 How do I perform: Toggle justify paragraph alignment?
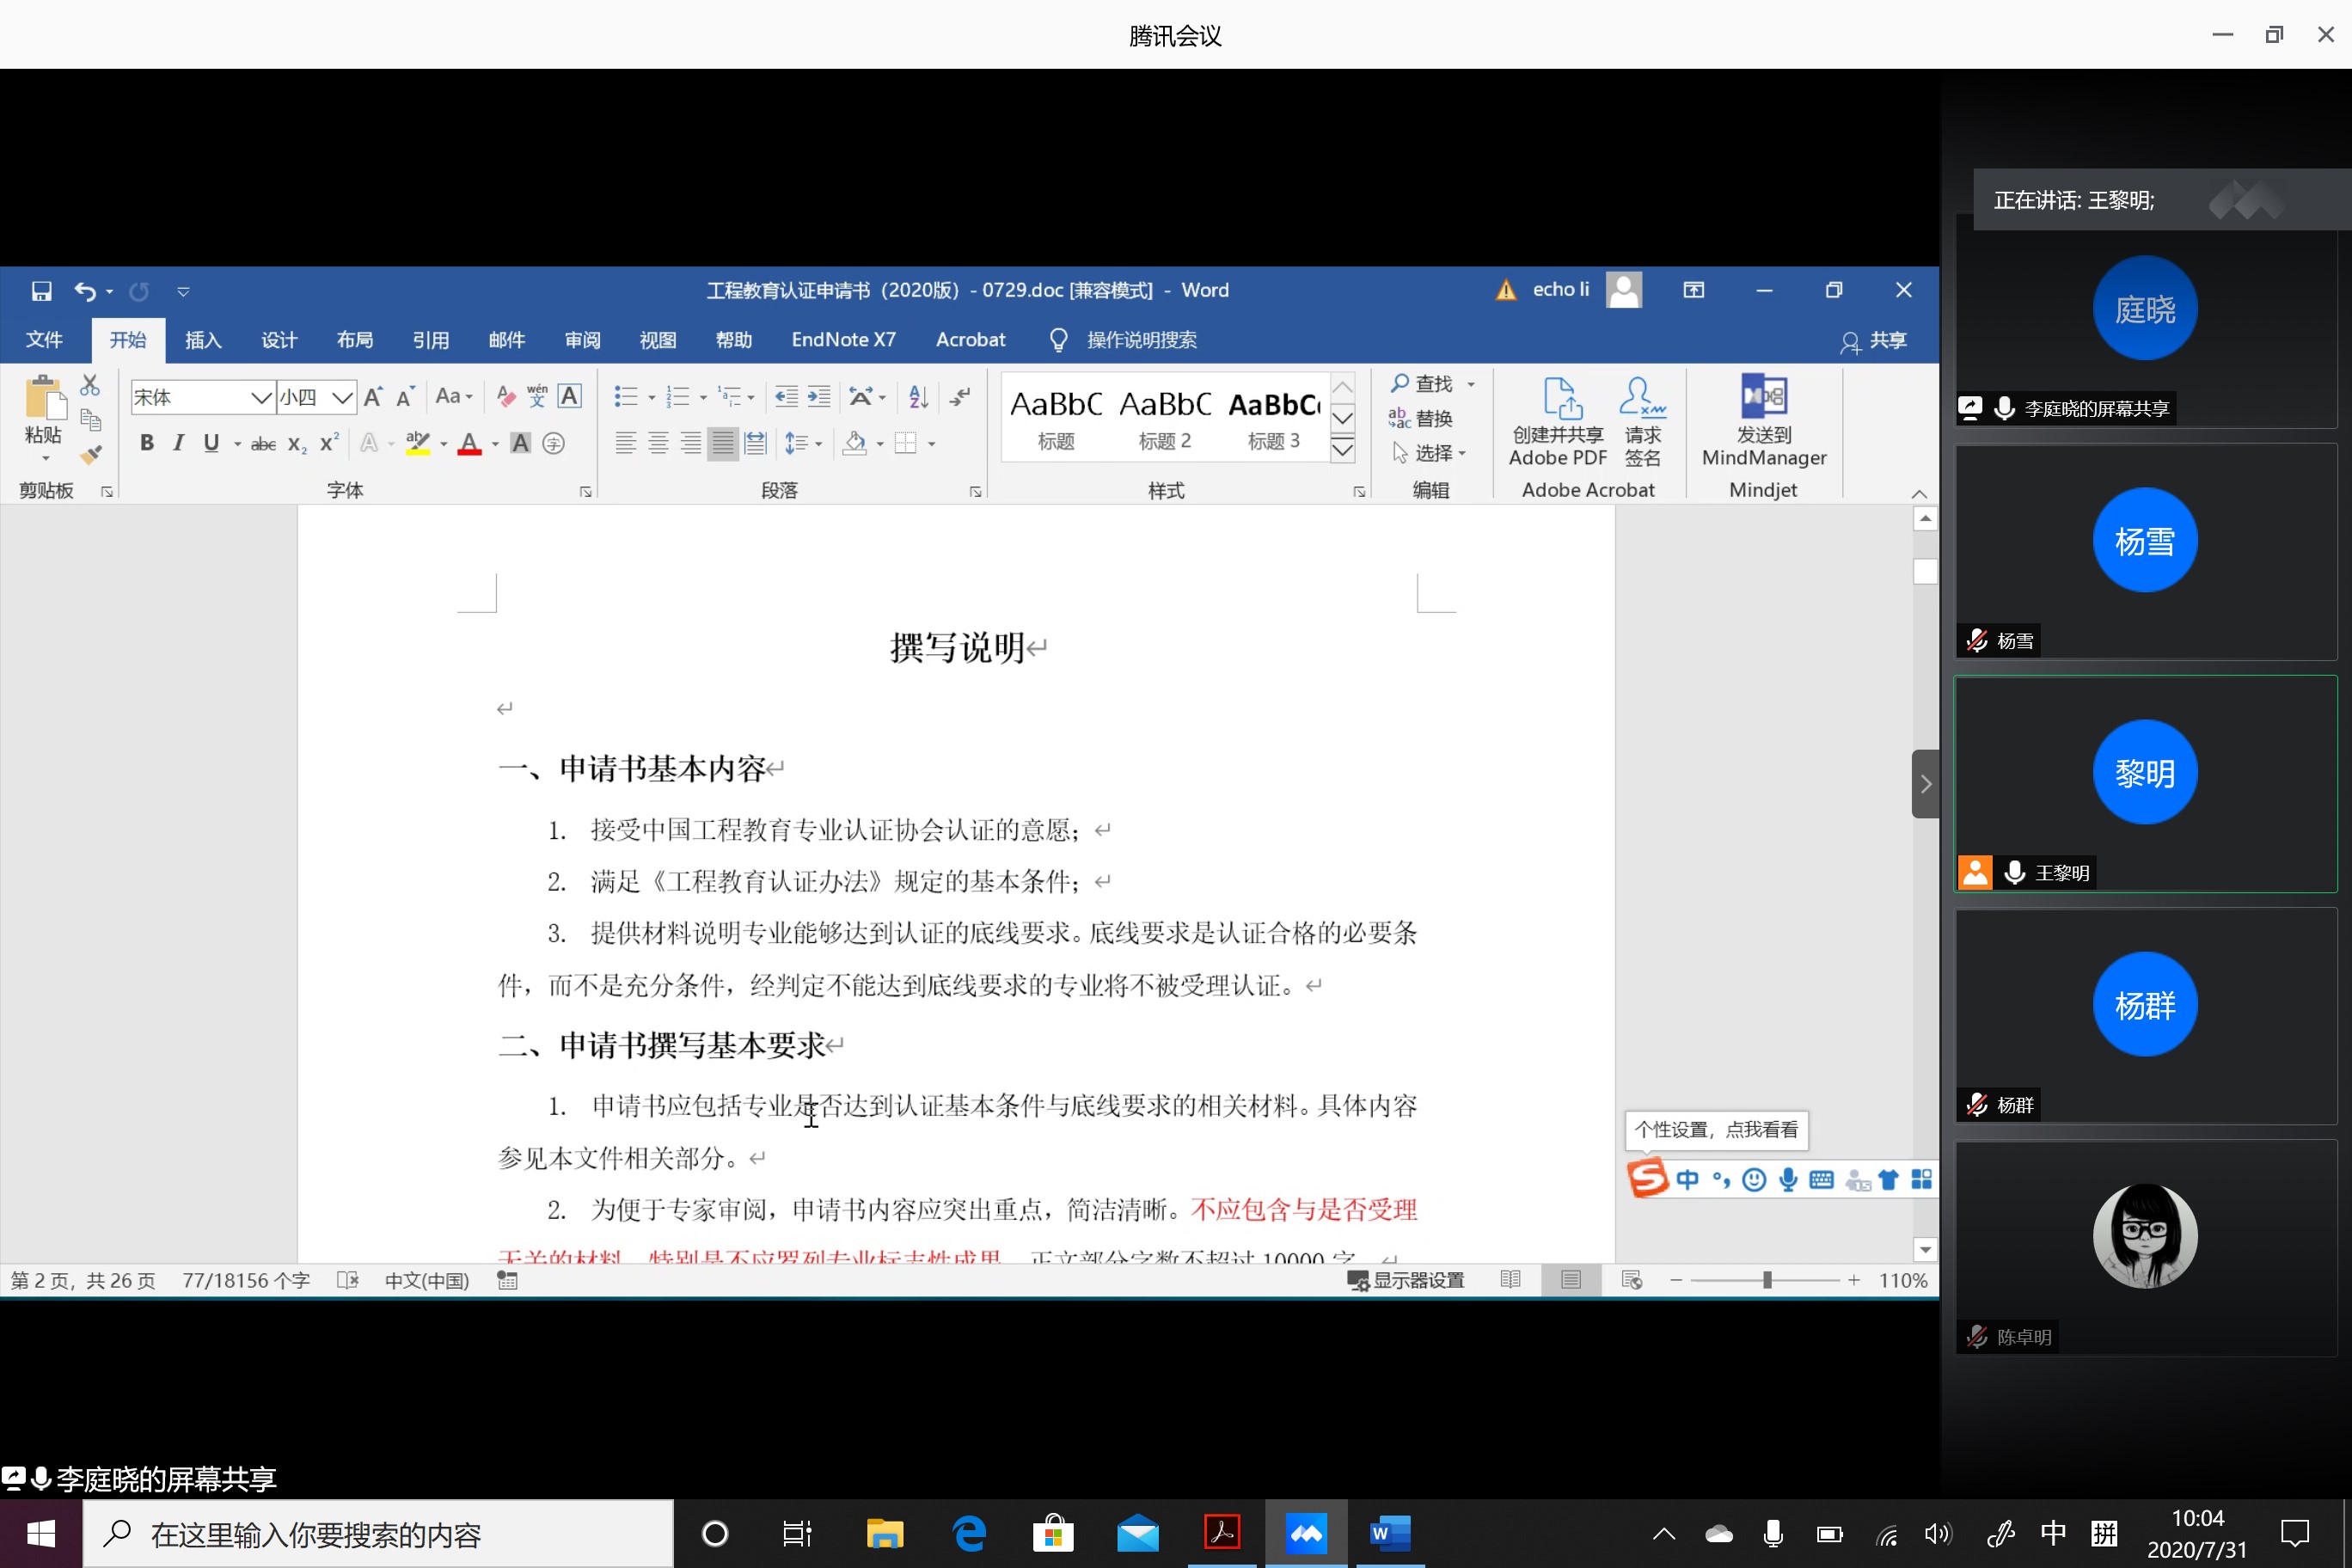coord(722,443)
